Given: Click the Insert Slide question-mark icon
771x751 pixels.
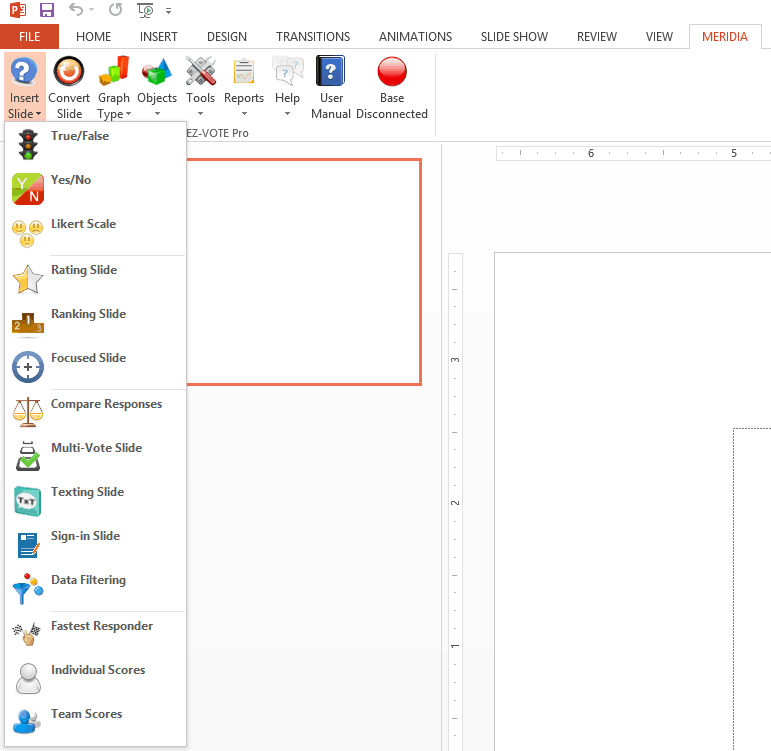Looking at the screenshot, I should (x=24, y=72).
